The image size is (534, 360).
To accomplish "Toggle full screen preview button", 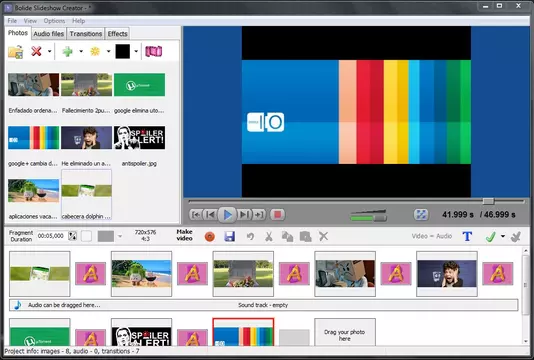I will 421,215.
